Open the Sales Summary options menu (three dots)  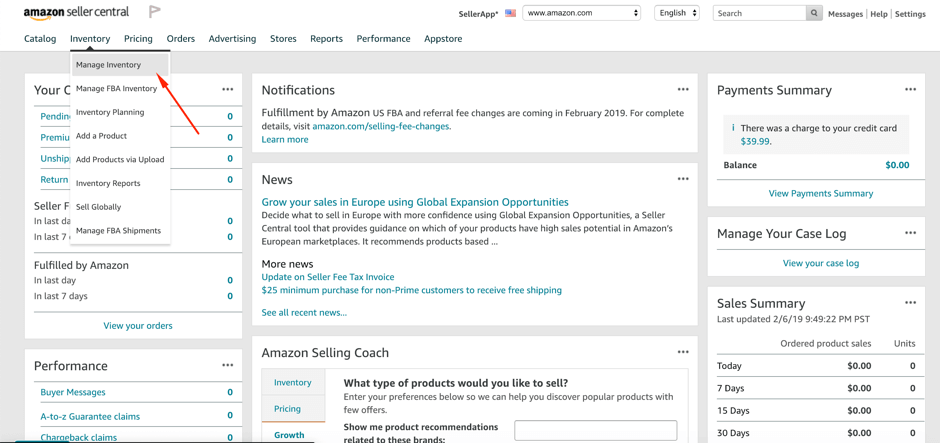click(911, 303)
